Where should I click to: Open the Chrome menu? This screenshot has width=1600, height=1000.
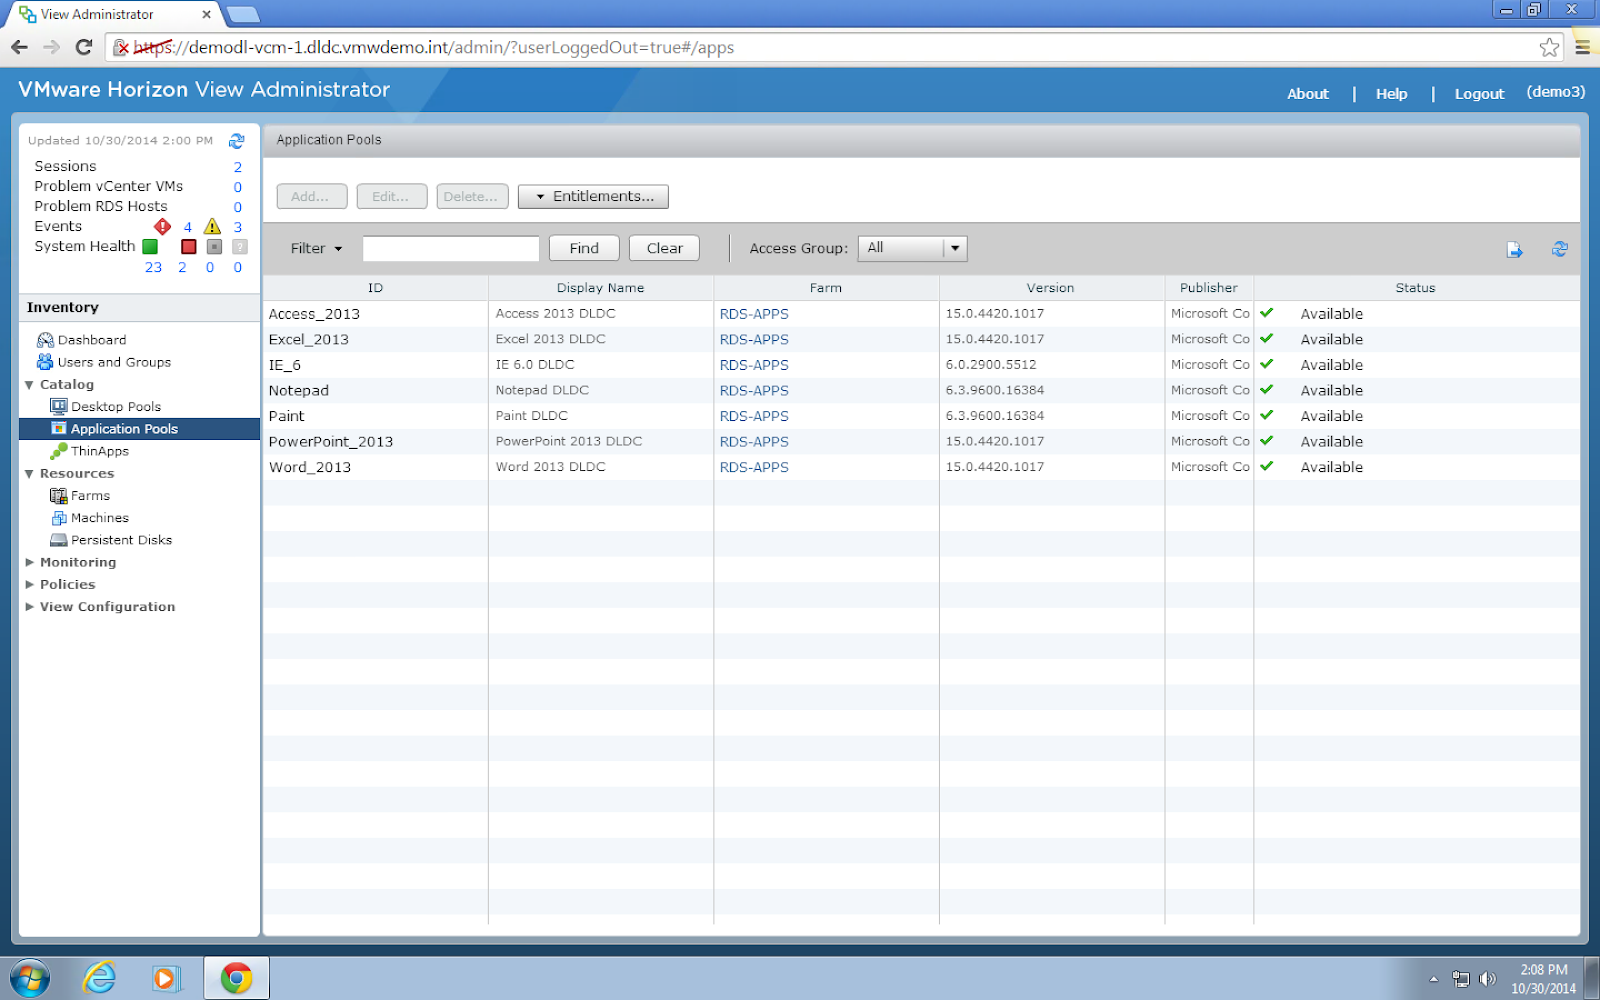(x=1582, y=47)
